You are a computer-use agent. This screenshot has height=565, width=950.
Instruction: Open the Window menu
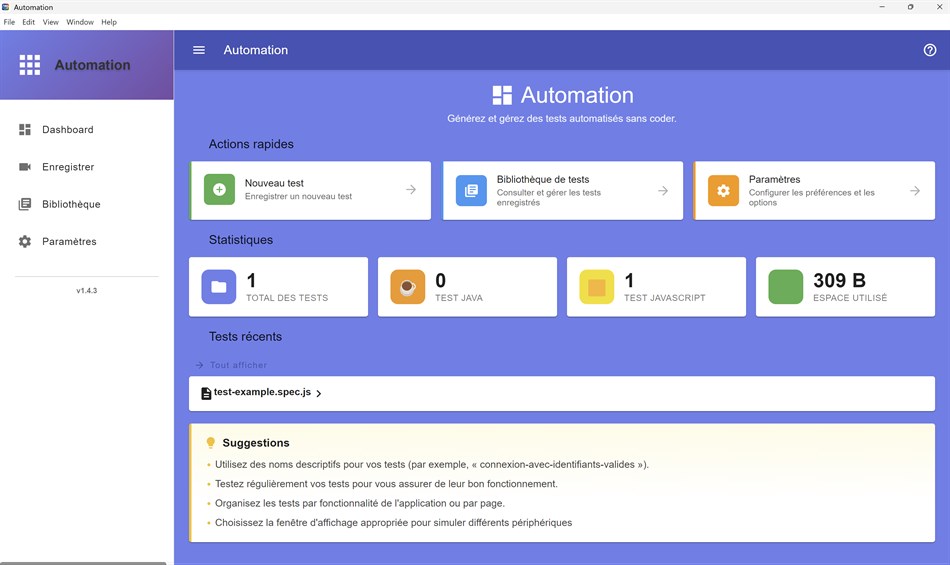click(x=80, y=22)
